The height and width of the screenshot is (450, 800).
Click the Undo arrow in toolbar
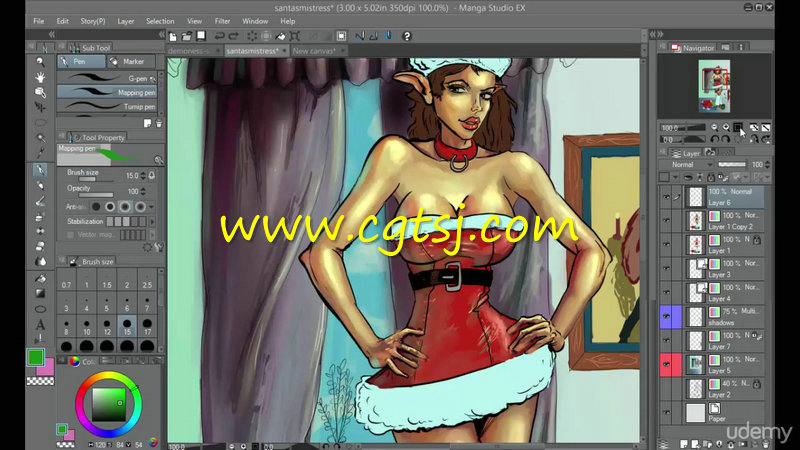(x=219, y=36)
